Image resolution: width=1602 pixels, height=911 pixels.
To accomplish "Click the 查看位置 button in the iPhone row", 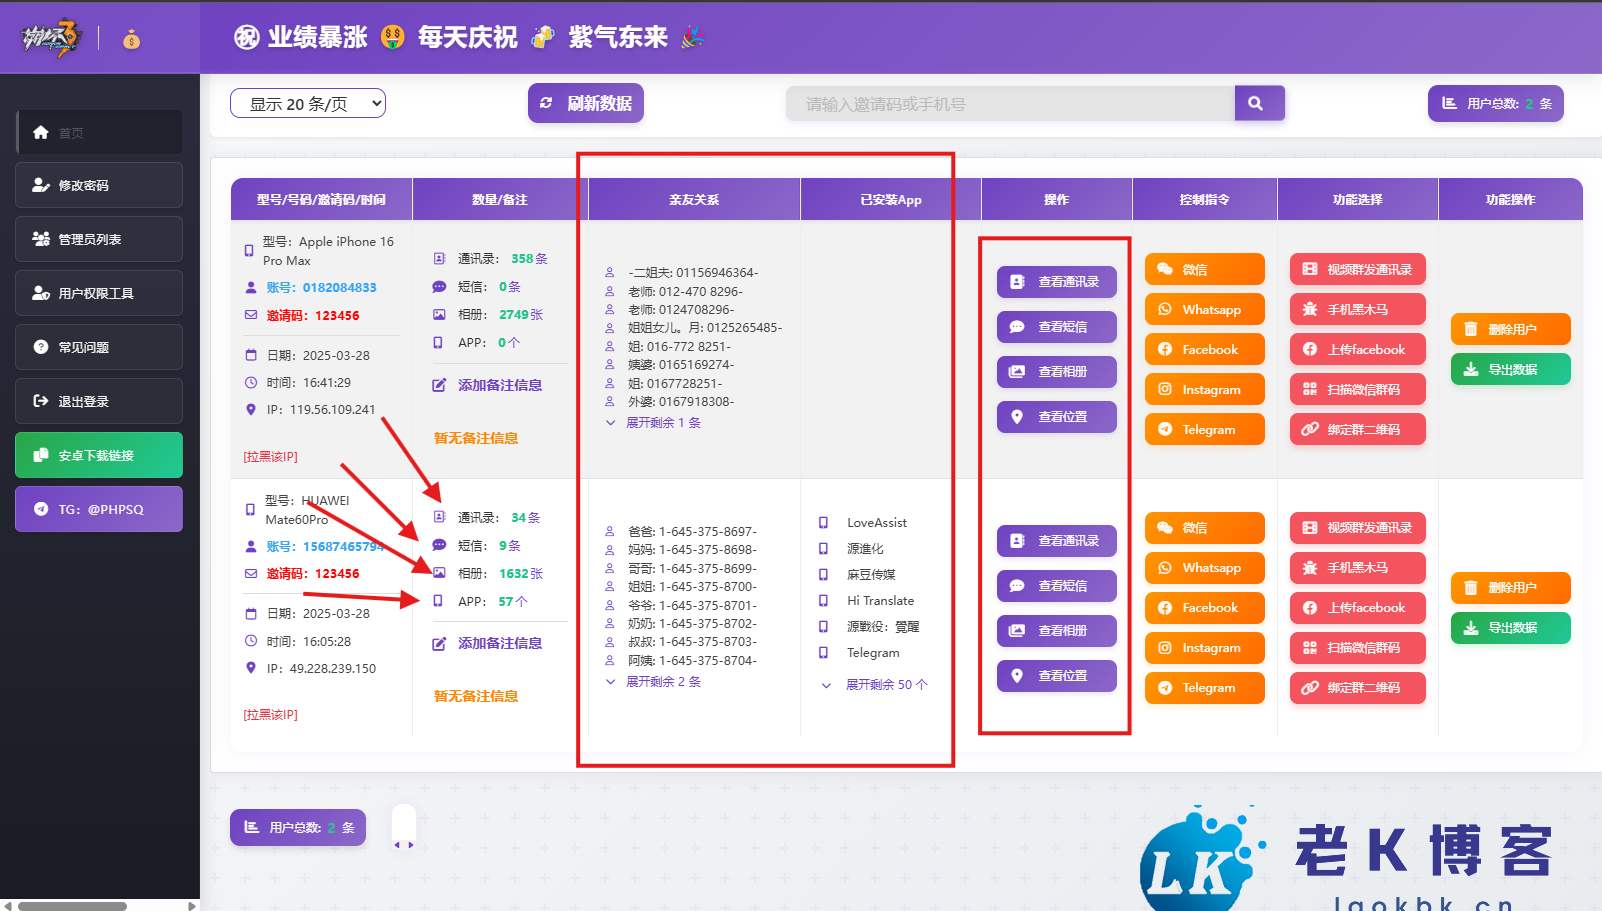I will [x=1056, y=417].
